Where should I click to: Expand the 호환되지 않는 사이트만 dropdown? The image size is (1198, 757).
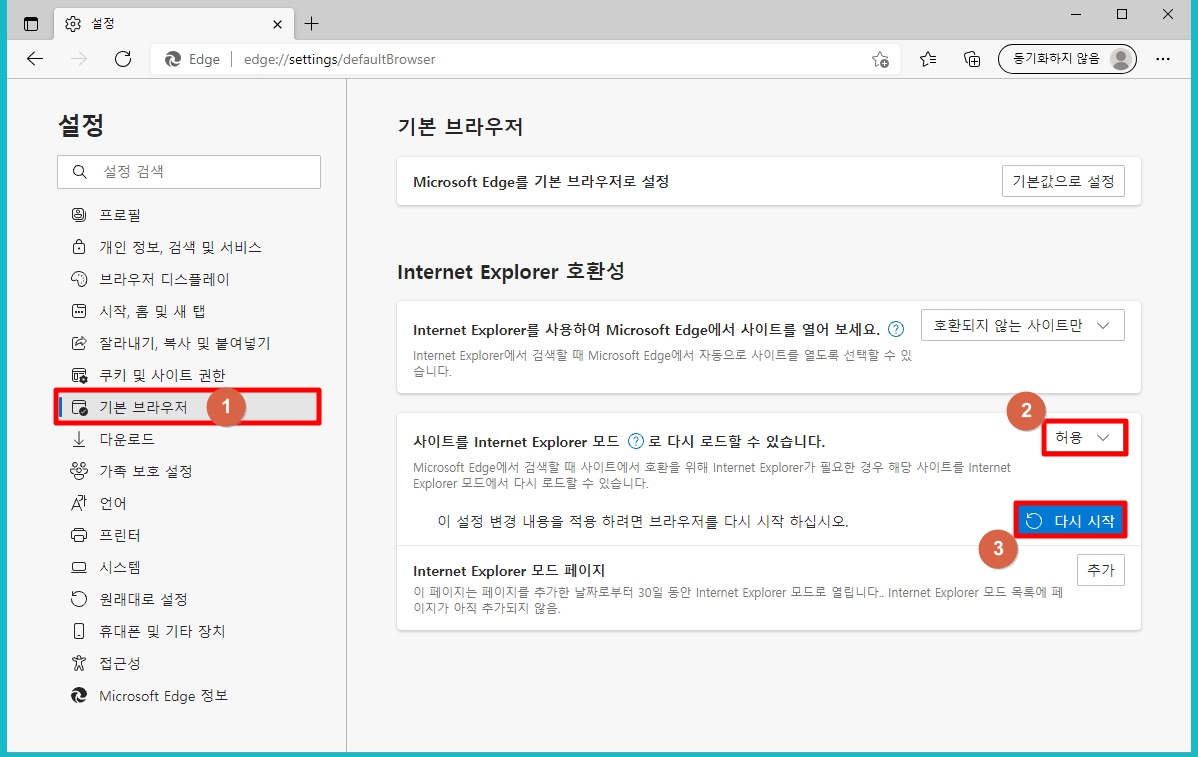point(1022,325)
